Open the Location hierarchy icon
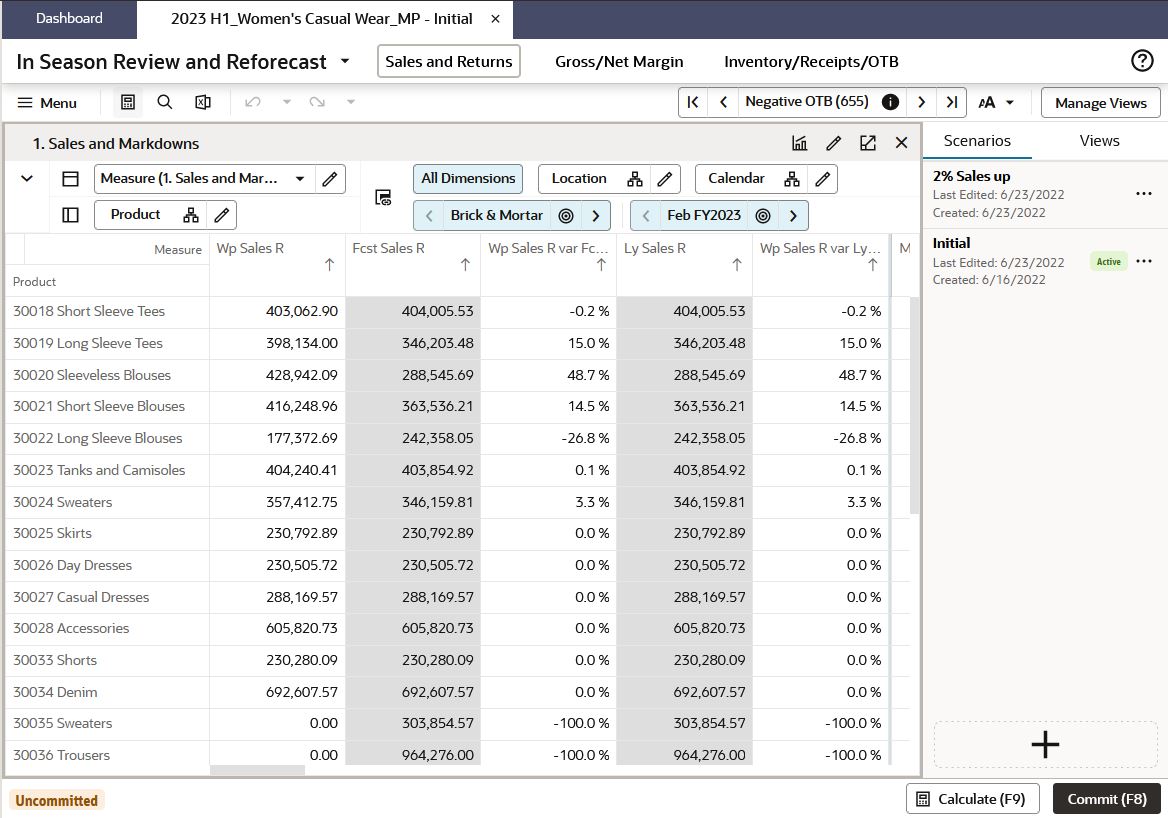The image size is (1168, 818). [635, 179]
